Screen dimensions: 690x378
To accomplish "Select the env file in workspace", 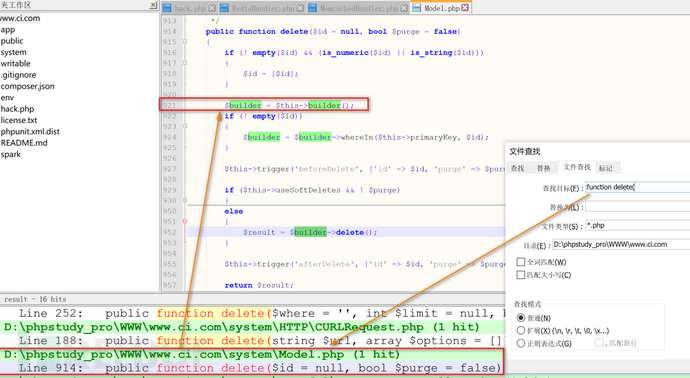I will (7, 98).
